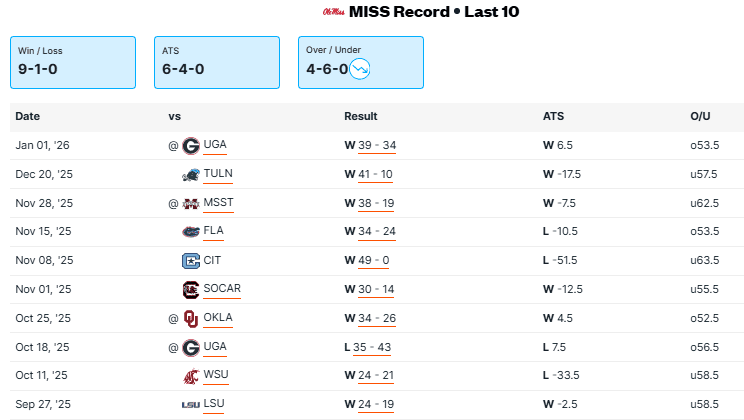Click the Washington State team logo

pos(190,376)
